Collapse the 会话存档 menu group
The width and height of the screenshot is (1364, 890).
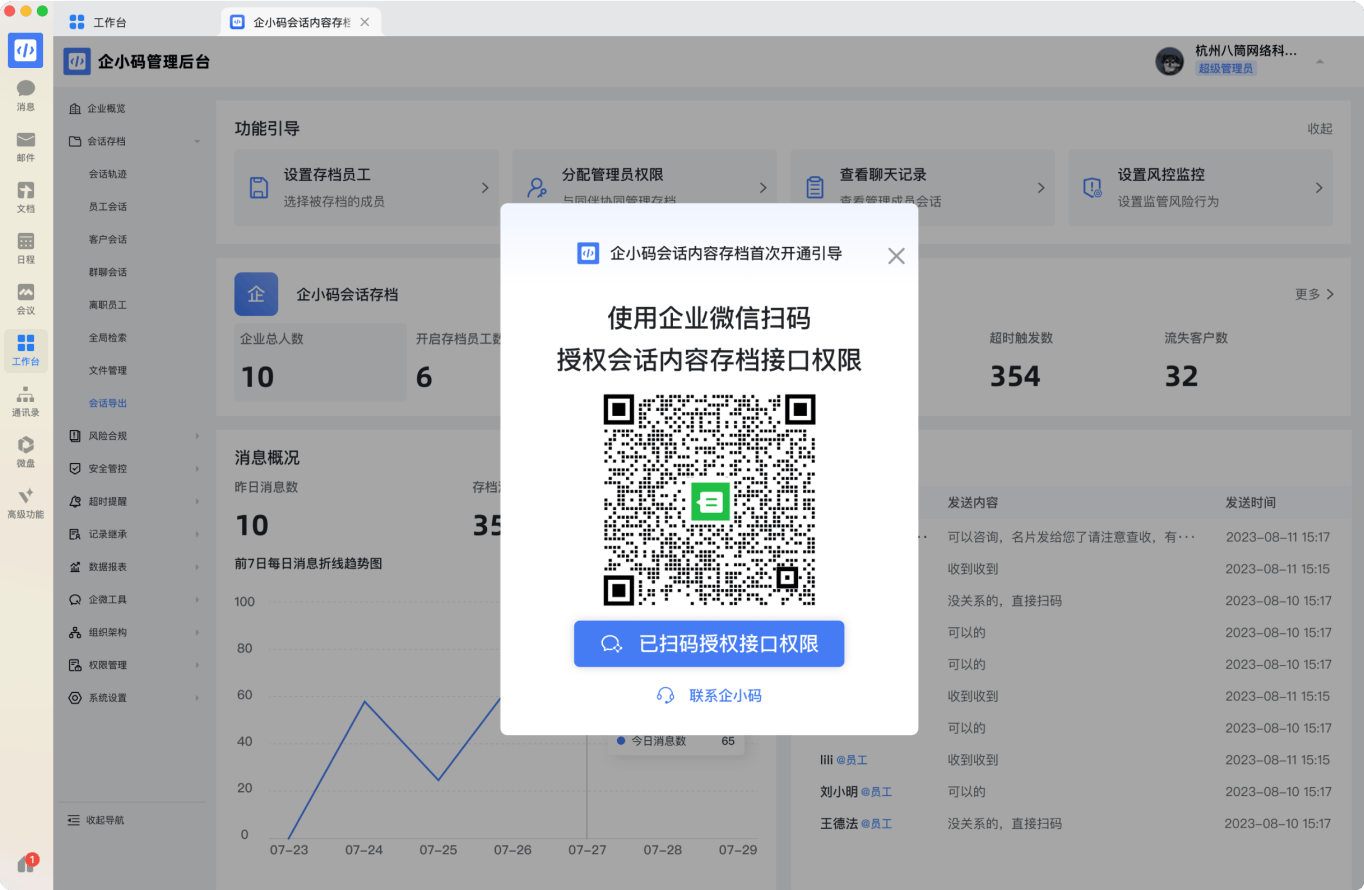197,141
